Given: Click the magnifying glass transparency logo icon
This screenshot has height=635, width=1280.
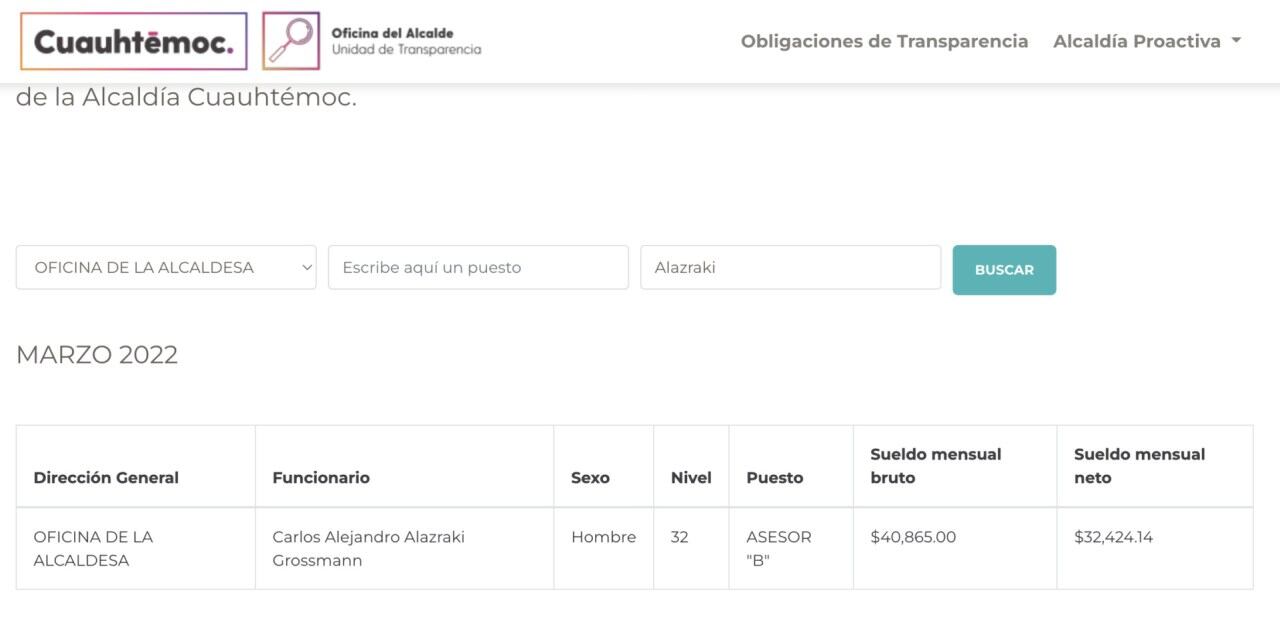Looking at the screenshot, I should (x=291, y=41).
